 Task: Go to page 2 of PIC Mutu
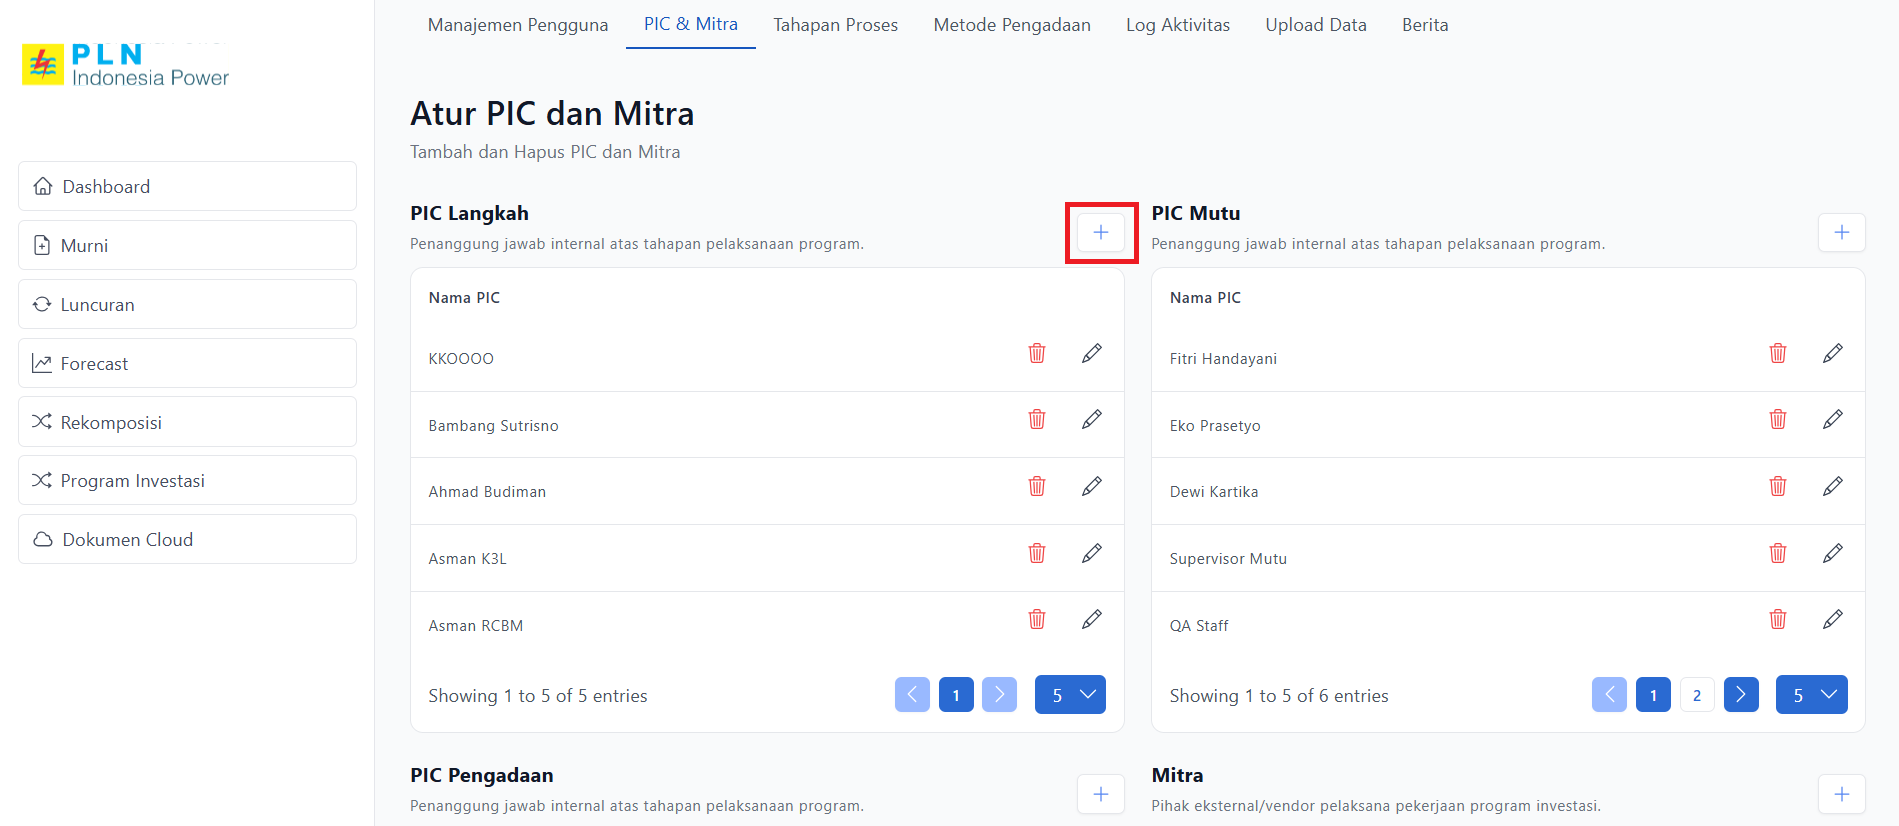click(1696, 695)
